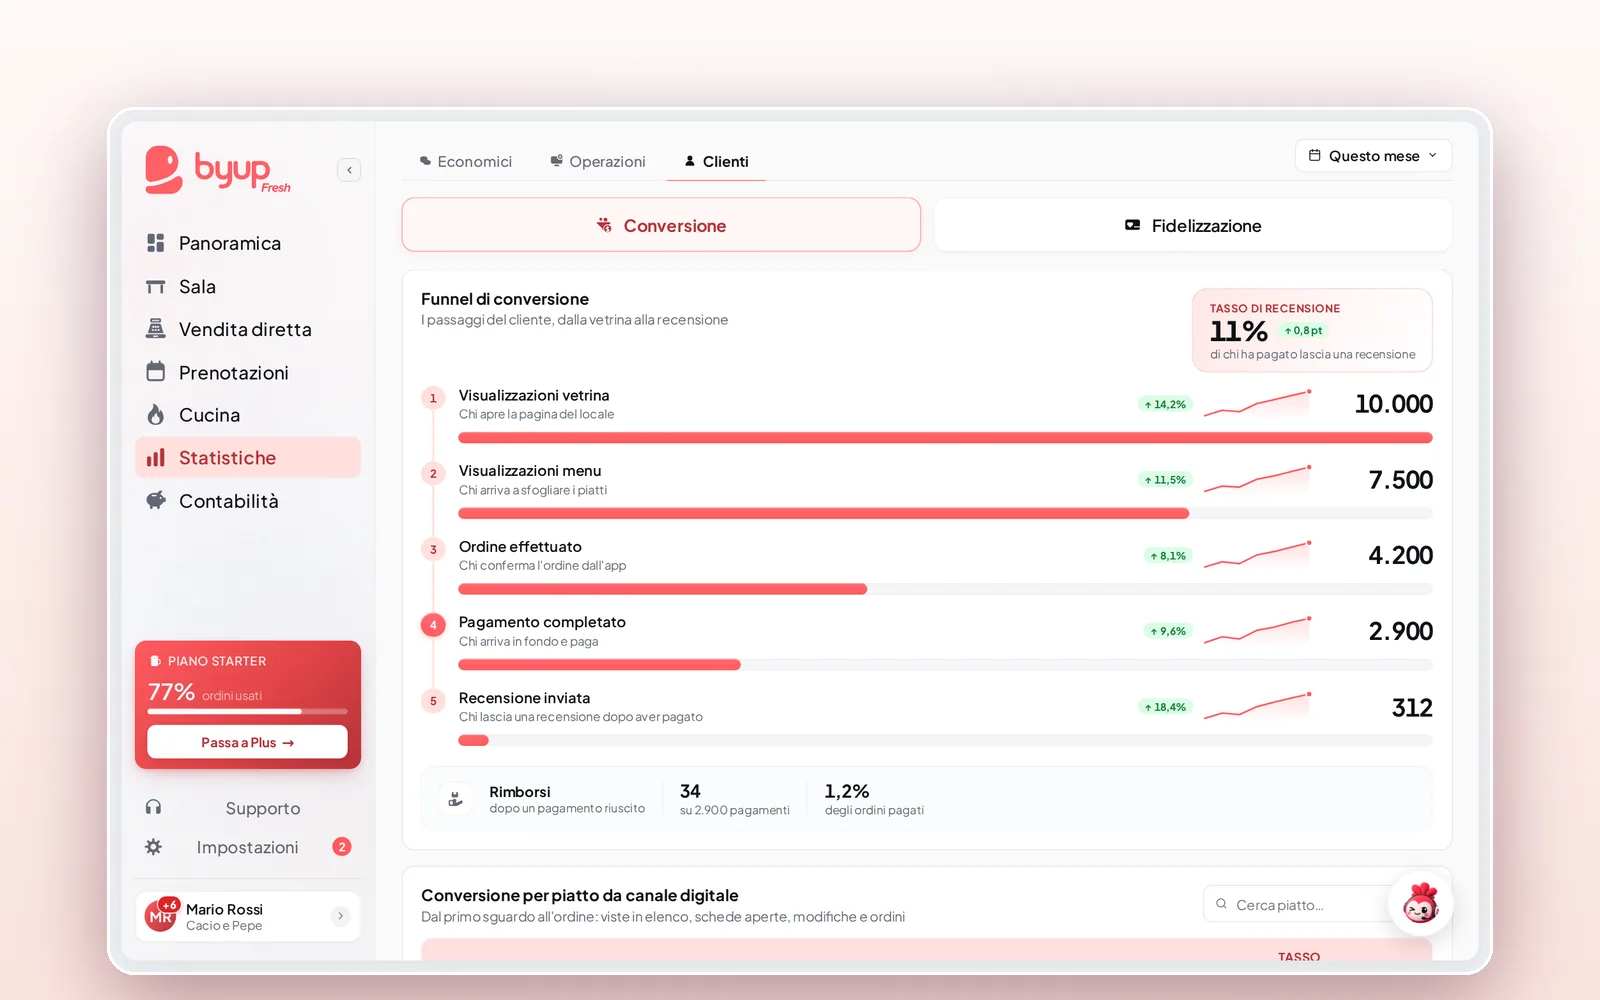Click the Recensione inviata progress bar
The height and width of the screenshot is (1000, 1600).
(x=945, y=740)
